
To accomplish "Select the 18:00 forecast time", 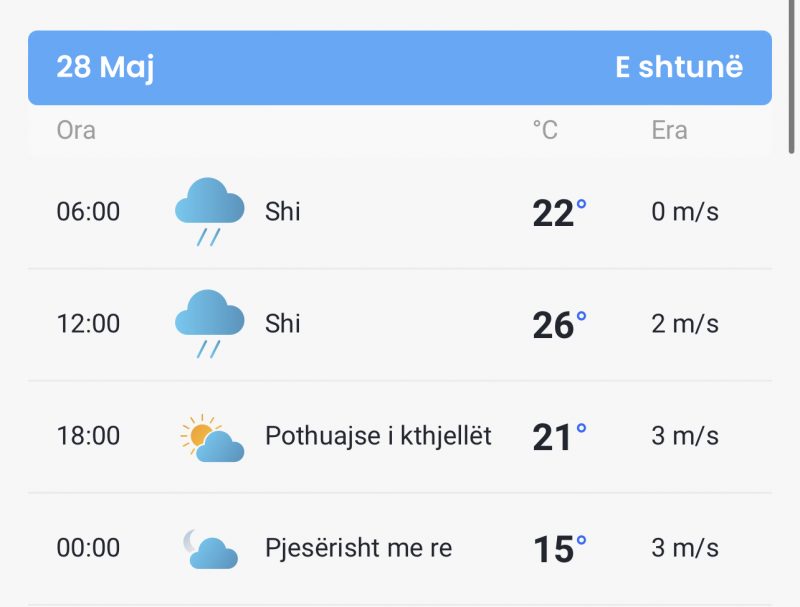I will pyautogui.click(x=88, y=436).
